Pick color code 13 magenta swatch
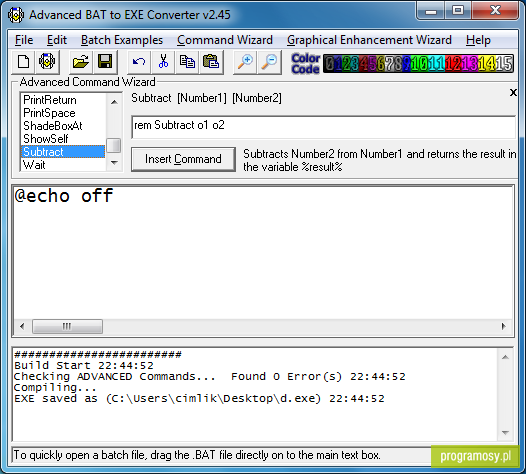 470,64
